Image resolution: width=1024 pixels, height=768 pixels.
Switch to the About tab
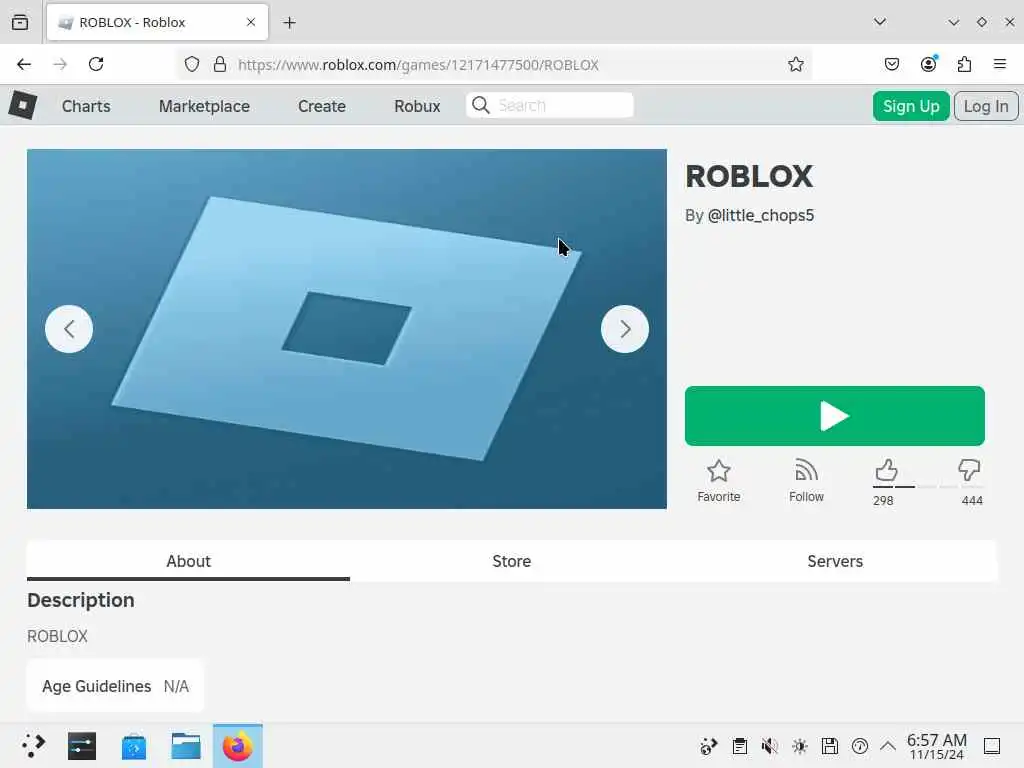click(188, 561)
